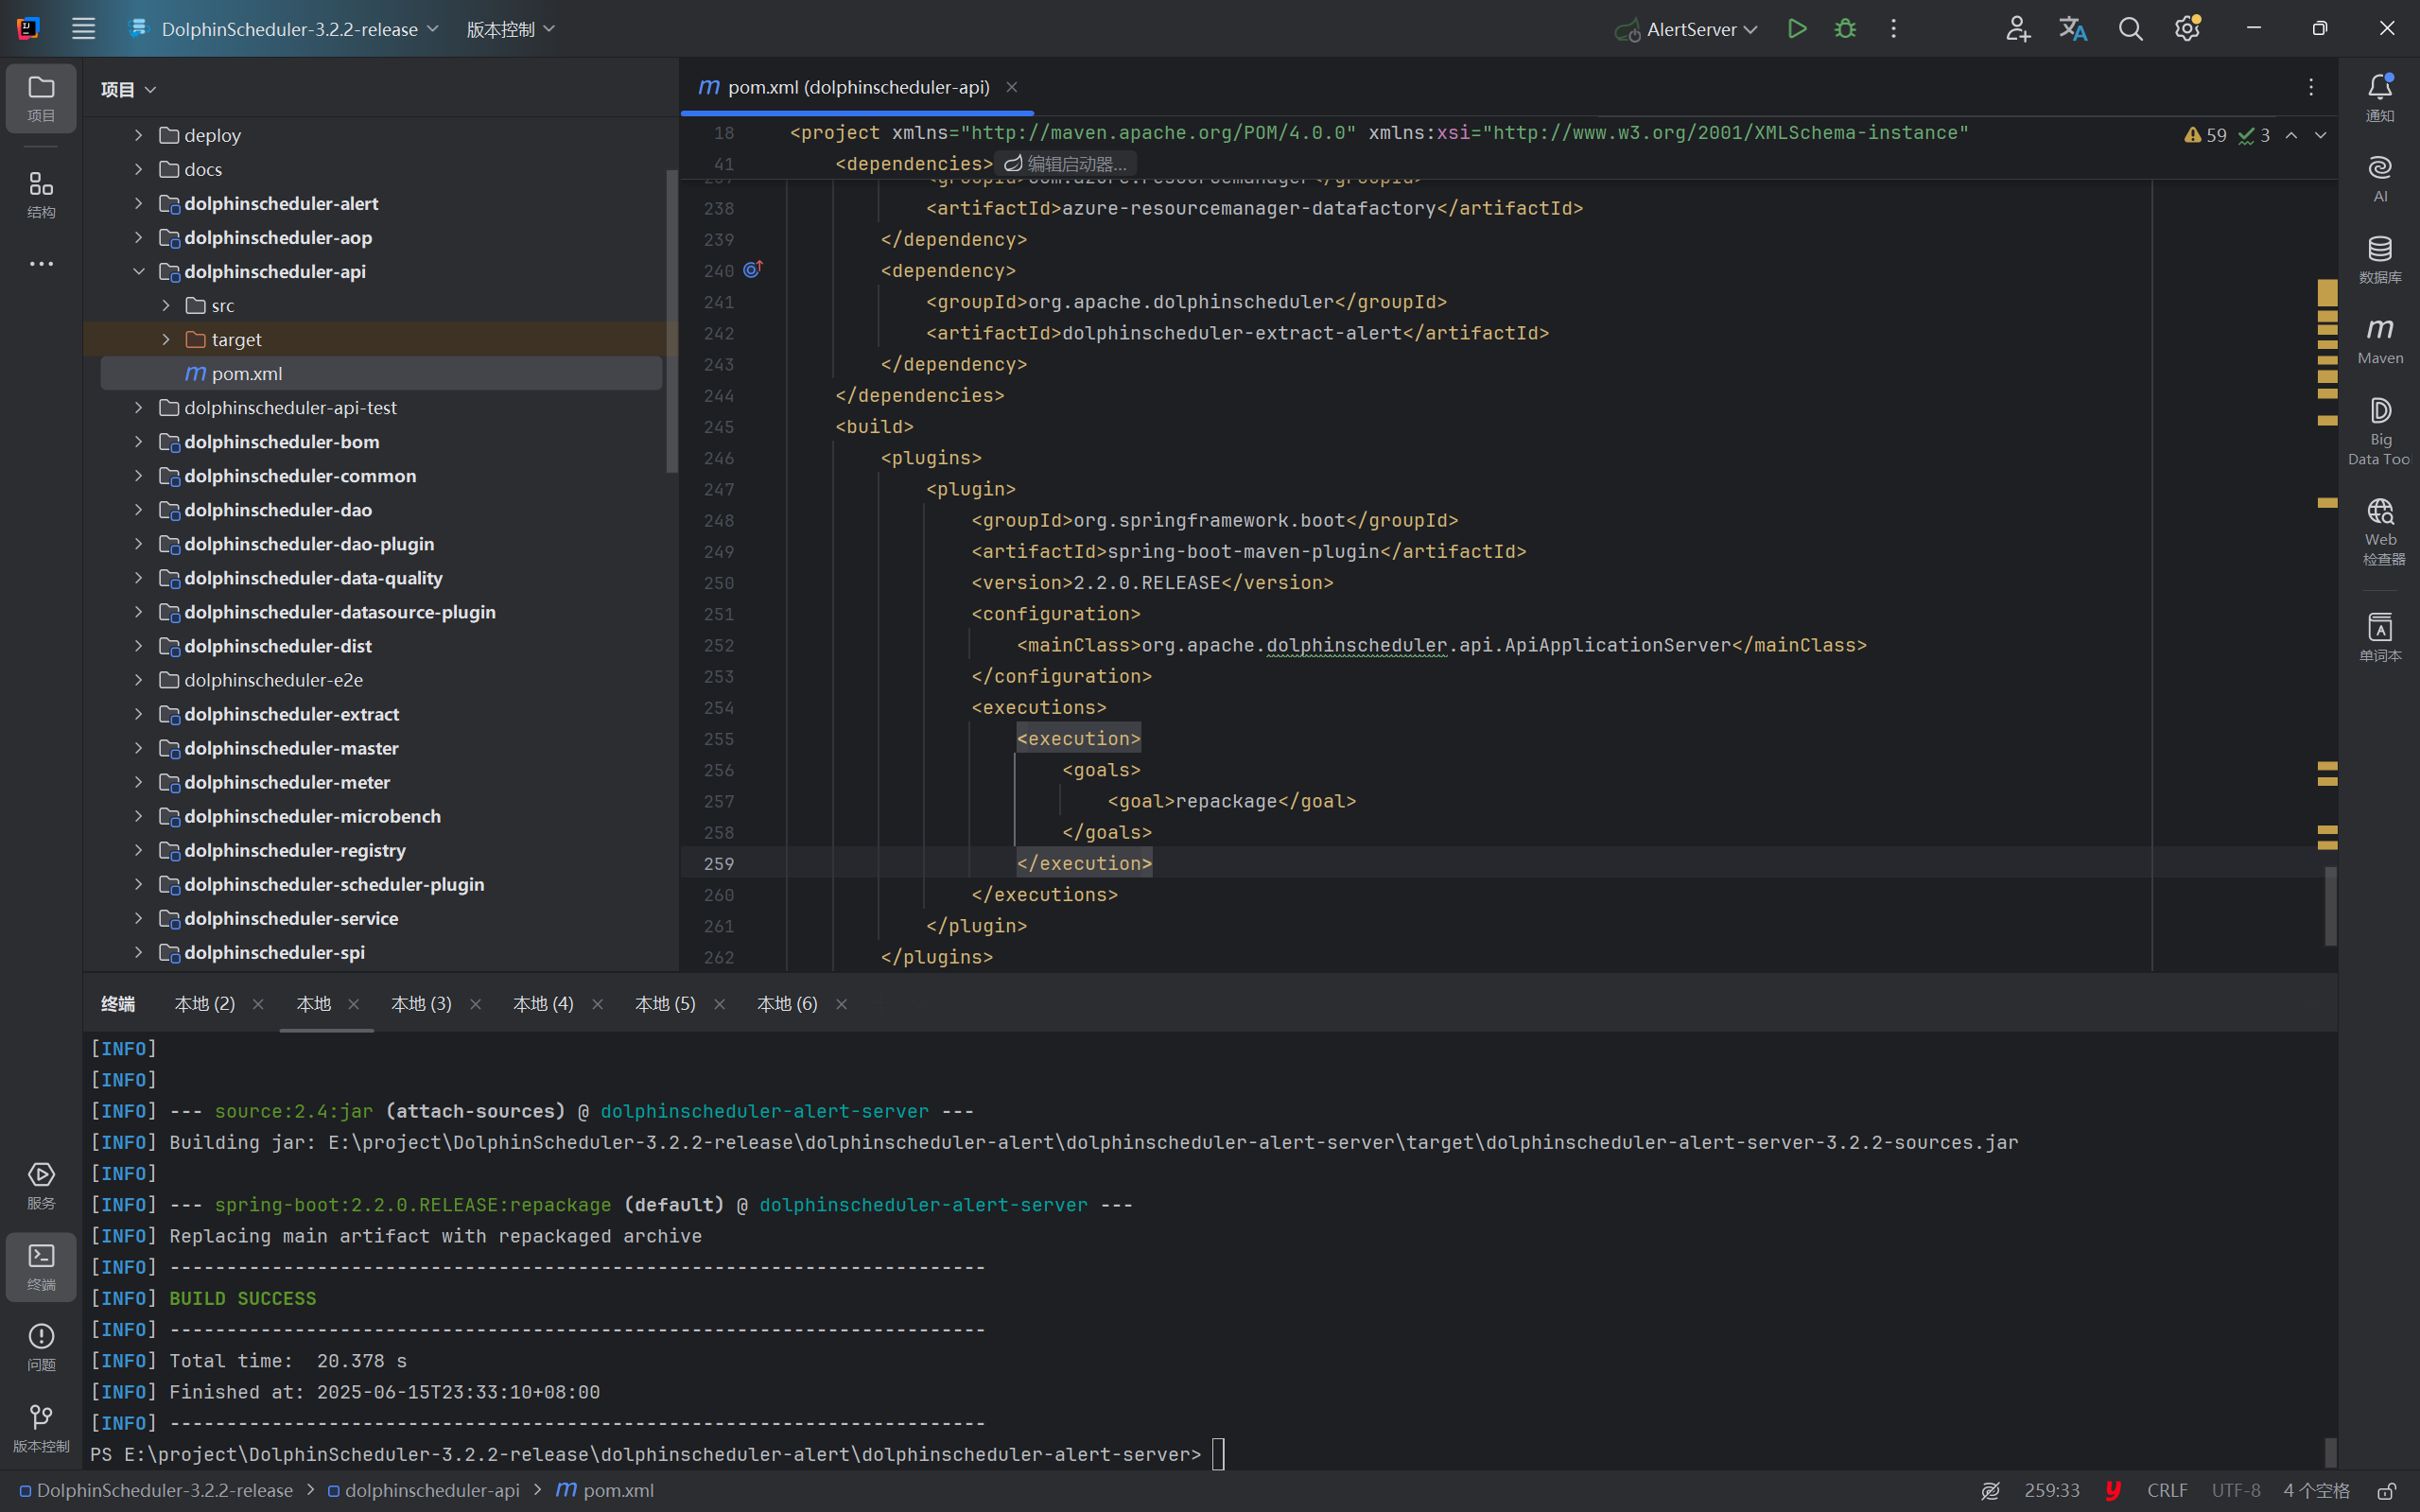Open the DolphinScheduler-3.2.2-release project dropdown
The image size is (2420, 1512).
pos(288,29)
